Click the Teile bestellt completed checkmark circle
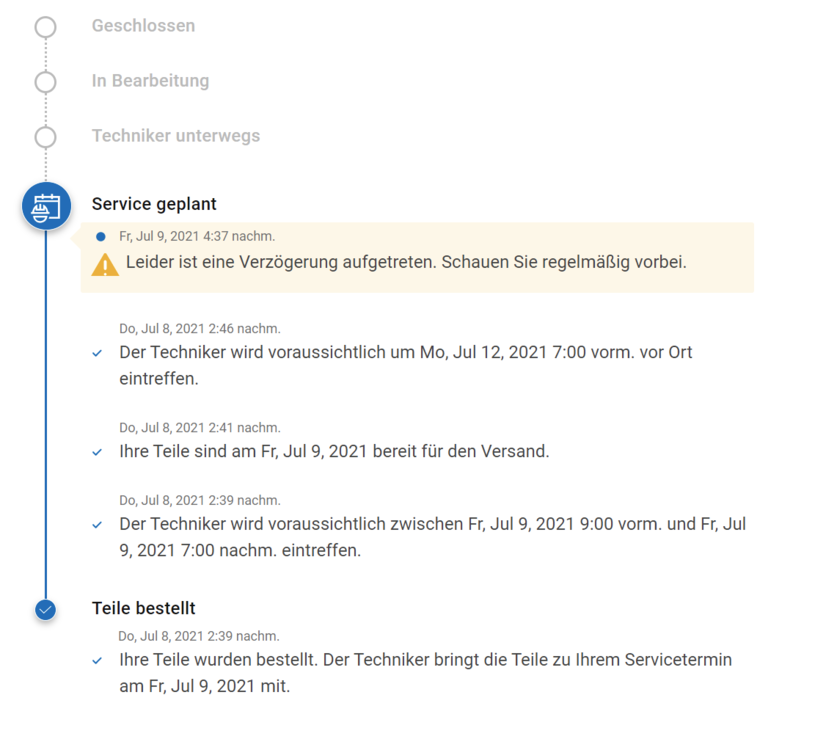Image resolution: width=815 pixels, height=750 pixels. coord(45,609)
